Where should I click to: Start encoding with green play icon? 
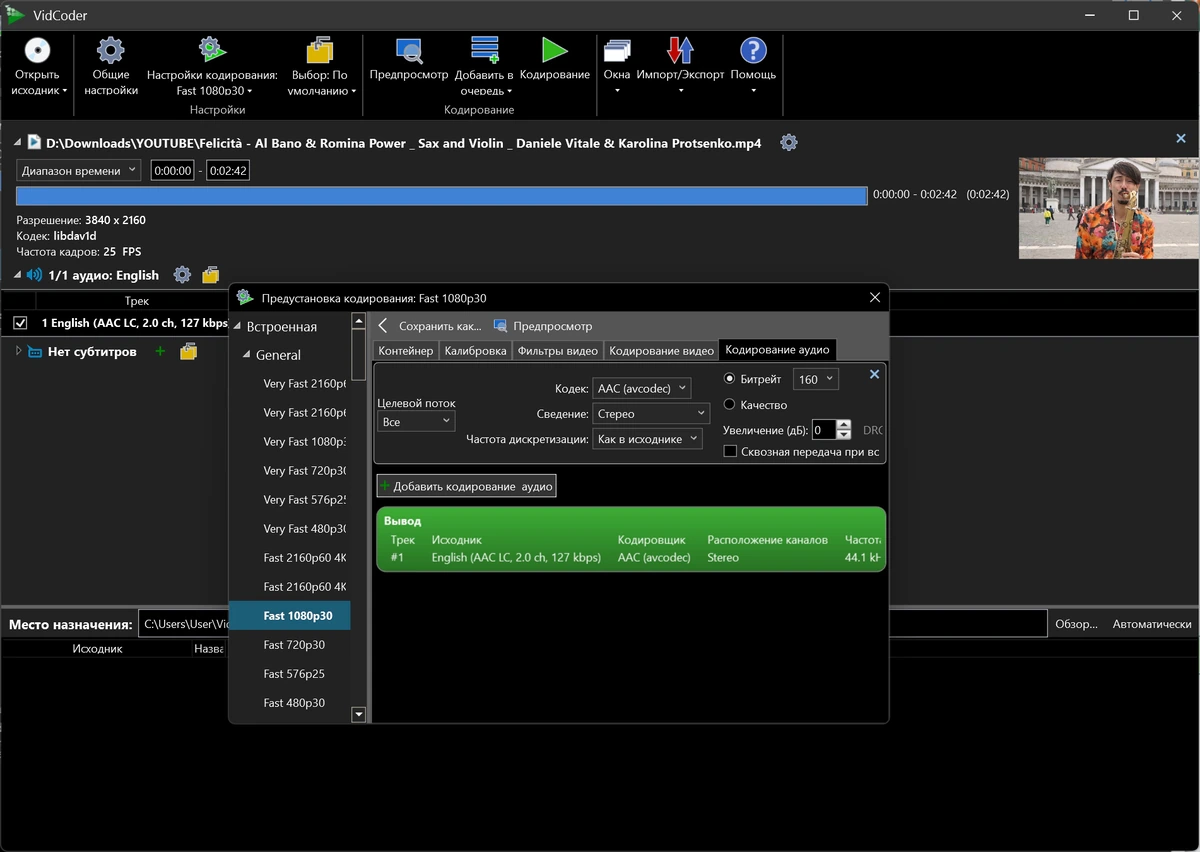point(555,50)
